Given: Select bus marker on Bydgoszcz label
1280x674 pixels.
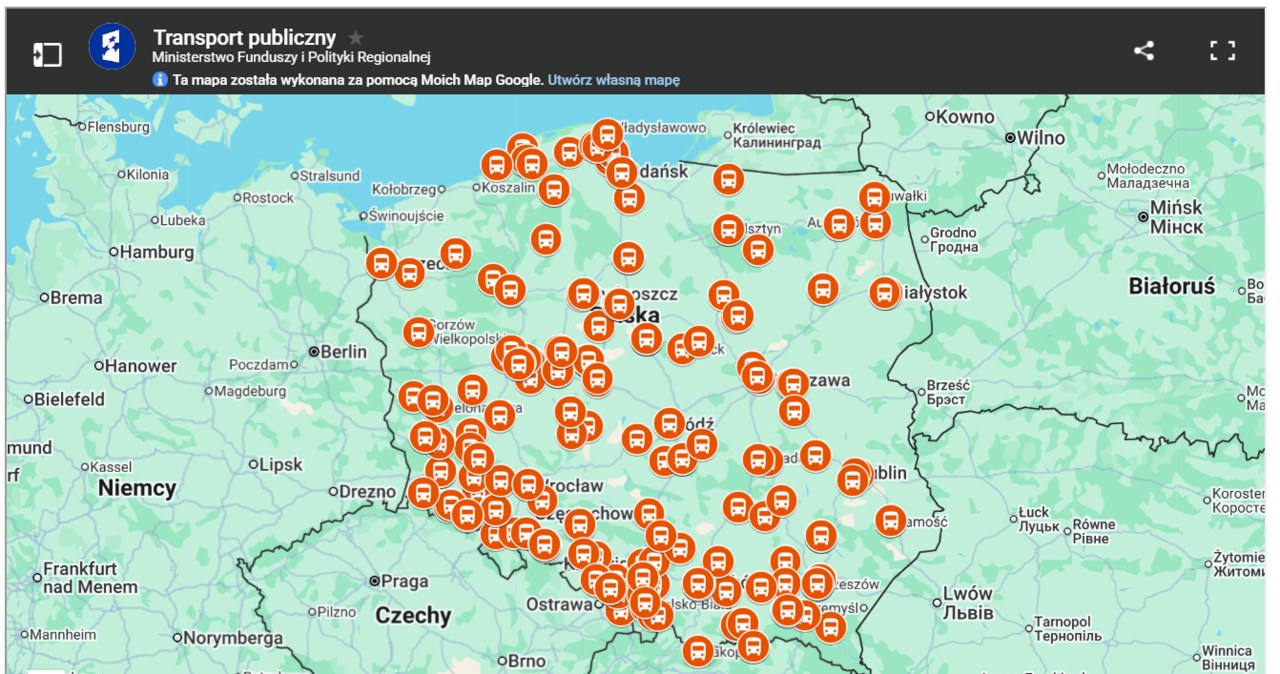Looking at the screenshot, I should (619, 304).
